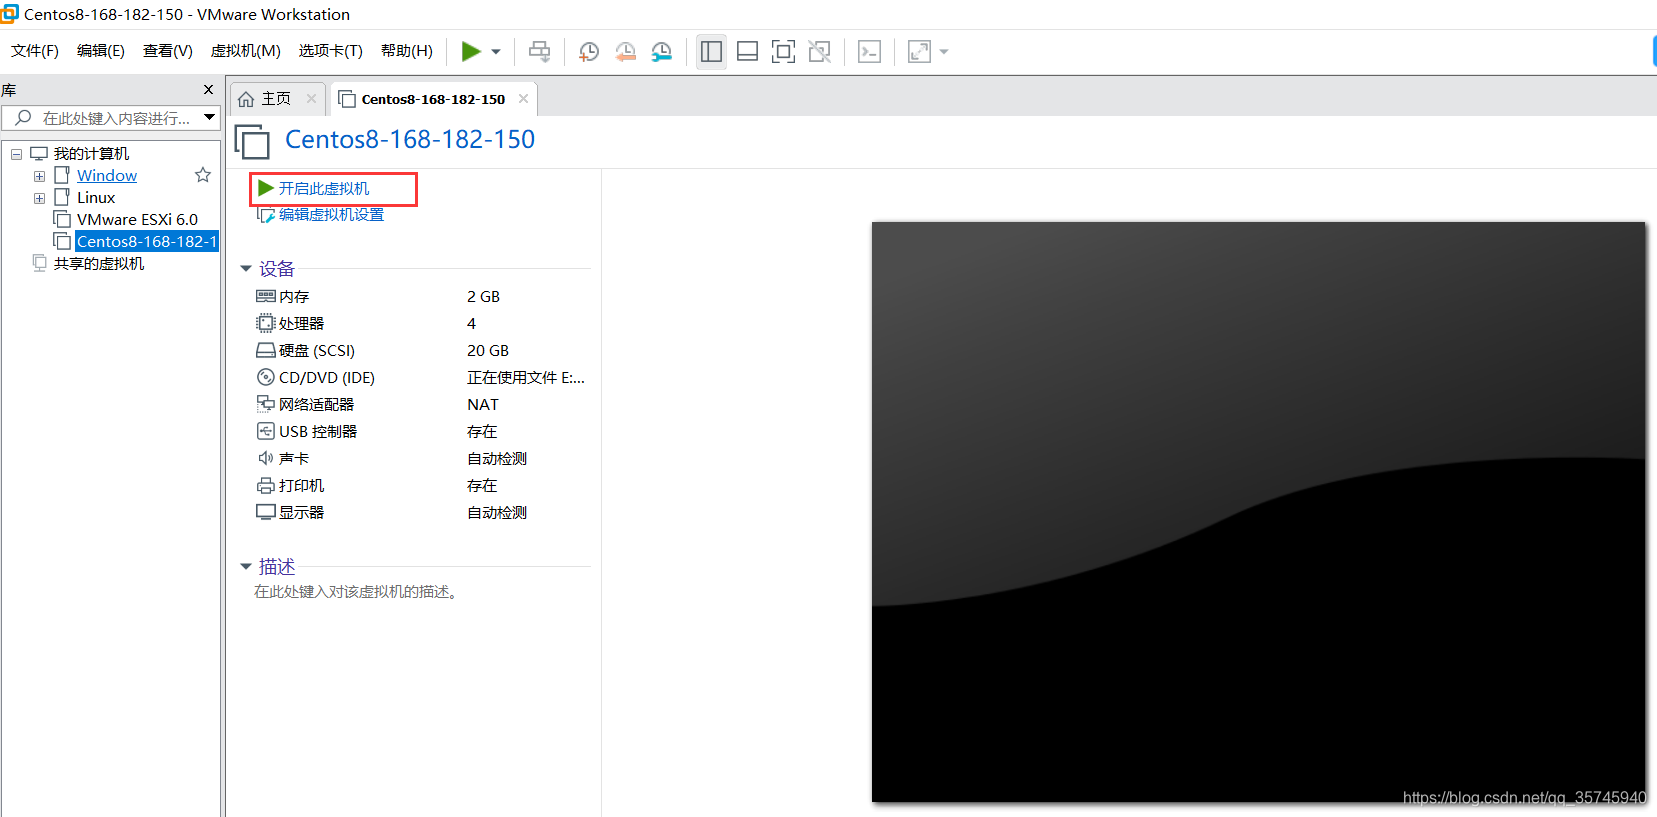Screen dimensions: 1657x817
Task: Click the green power-on play icon in toolbar
Action: point(471,51)
